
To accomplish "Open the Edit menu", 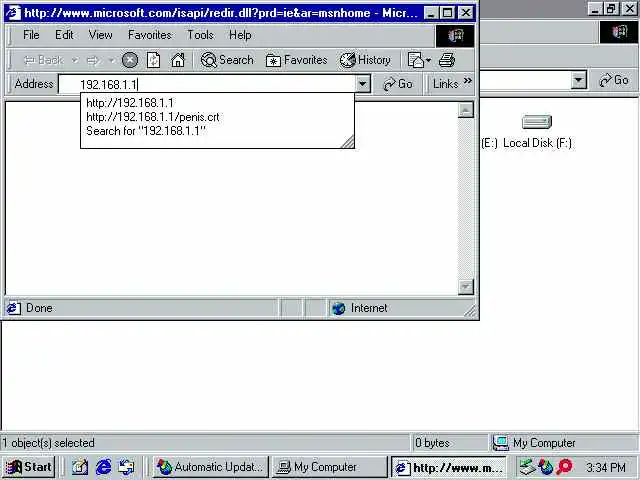I will pos(64,35).
